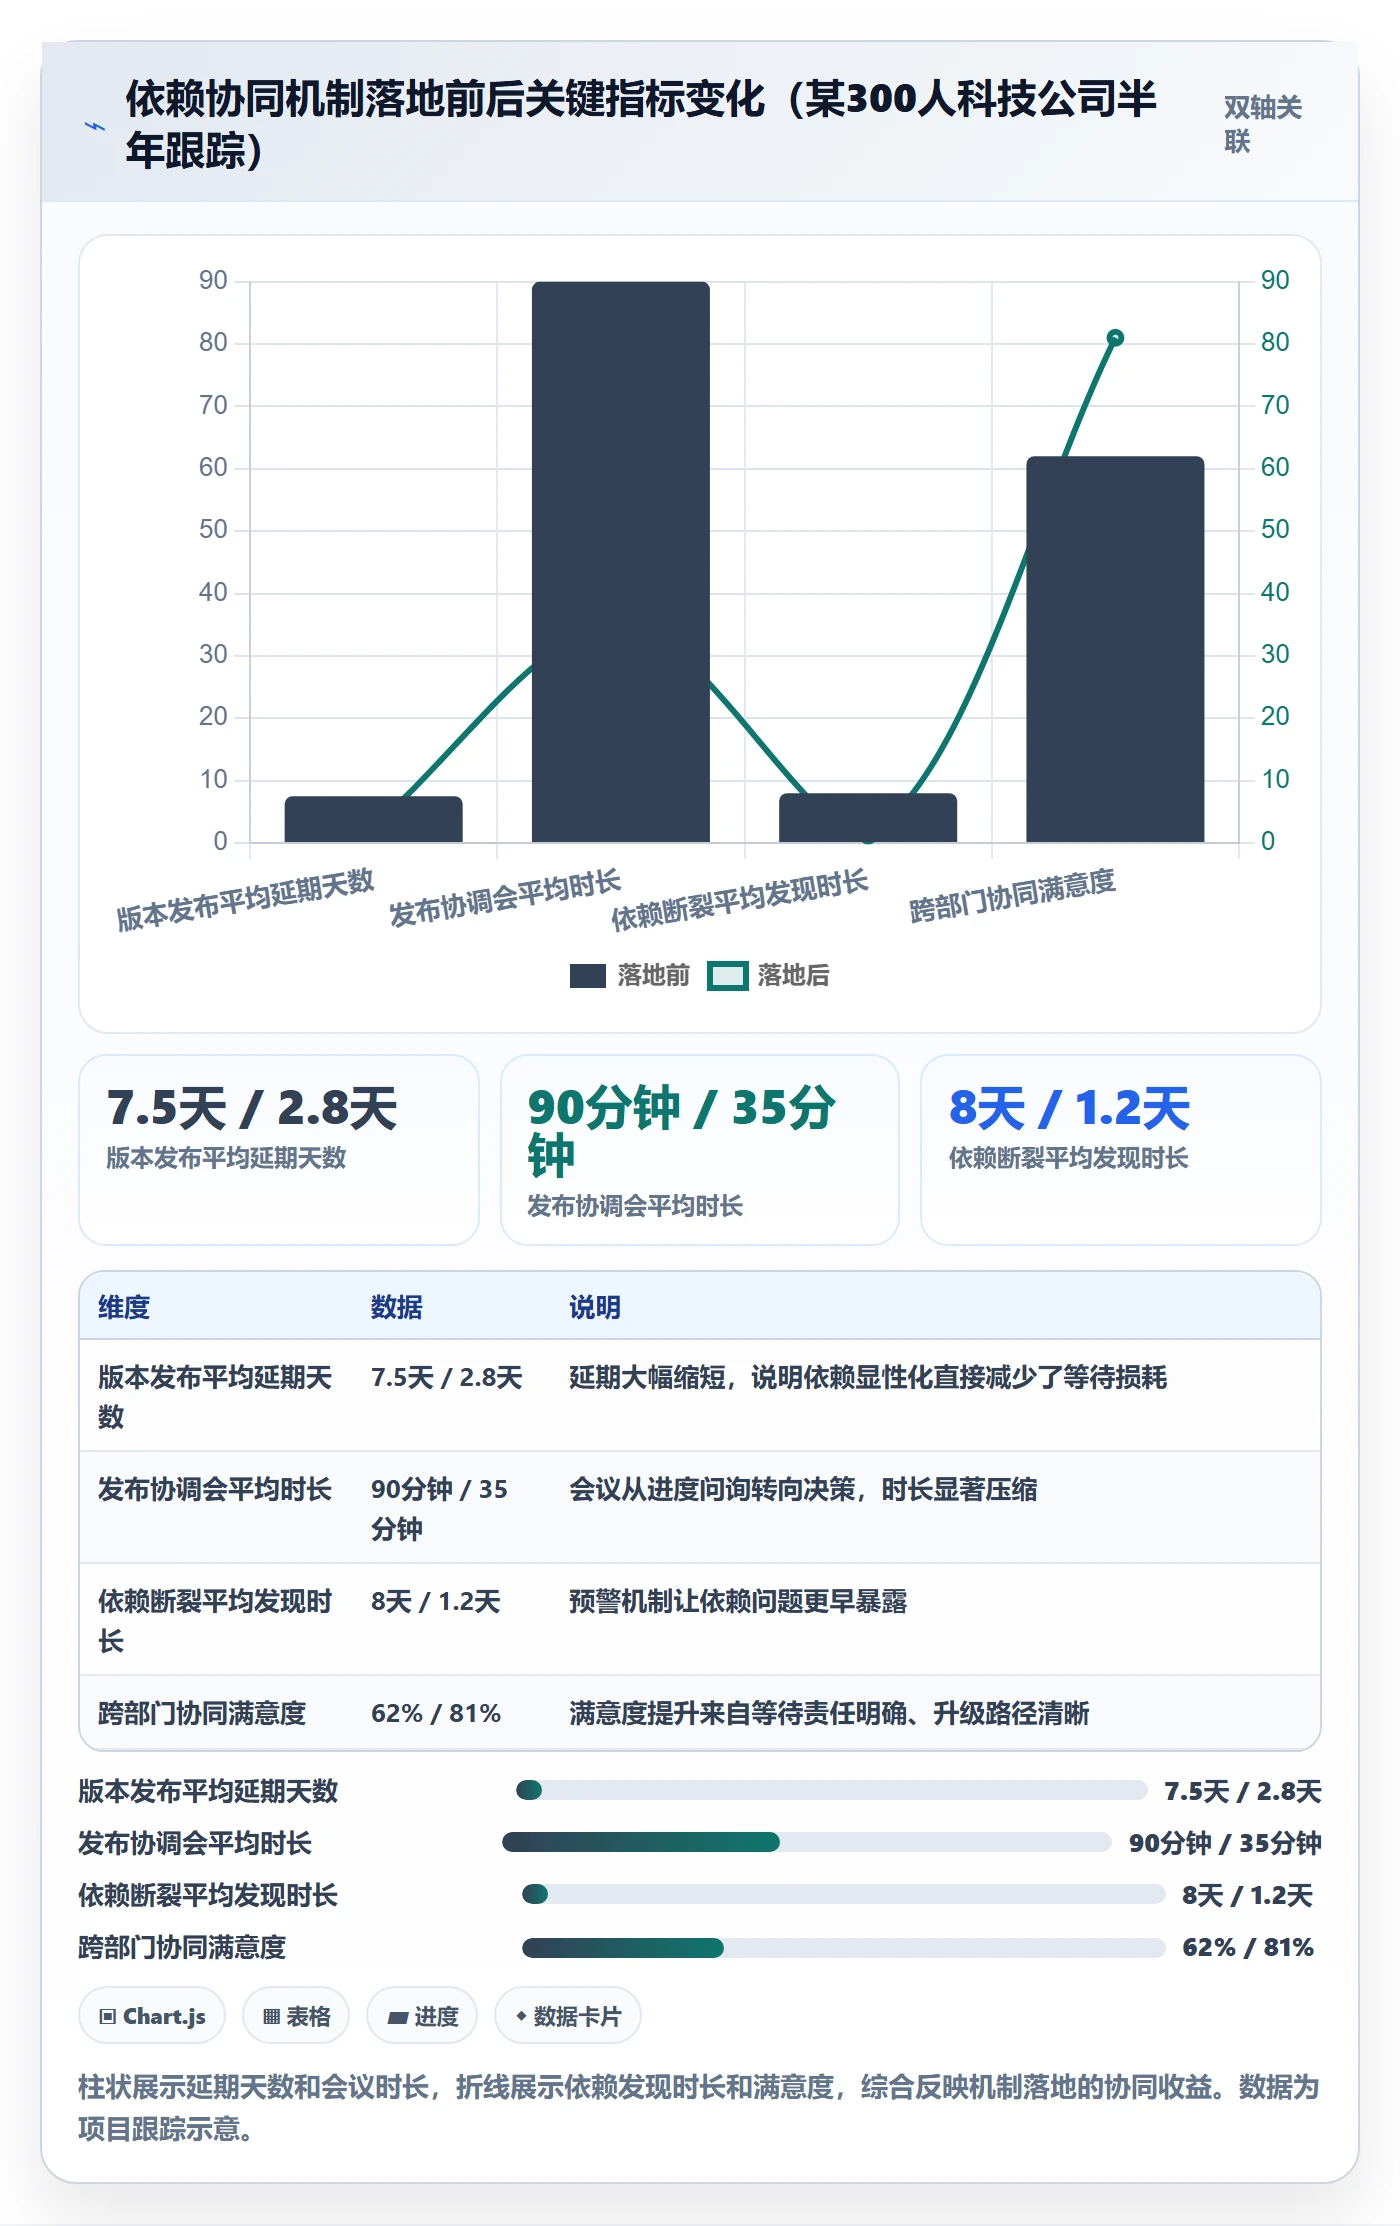Click table cell 满意度提升来自等待责任明确
Image resolution: width=1400 pixels, height=2226 pixels.
(829, 1713)
